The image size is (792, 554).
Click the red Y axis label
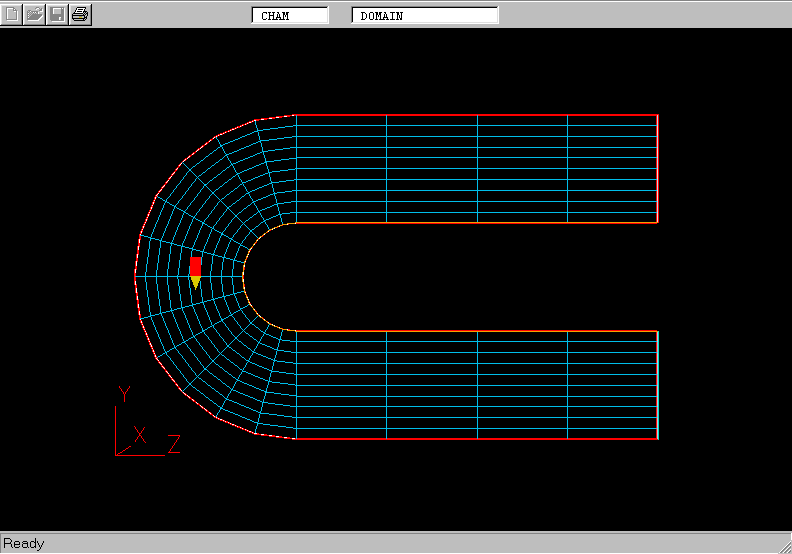(x=124, y=393)
